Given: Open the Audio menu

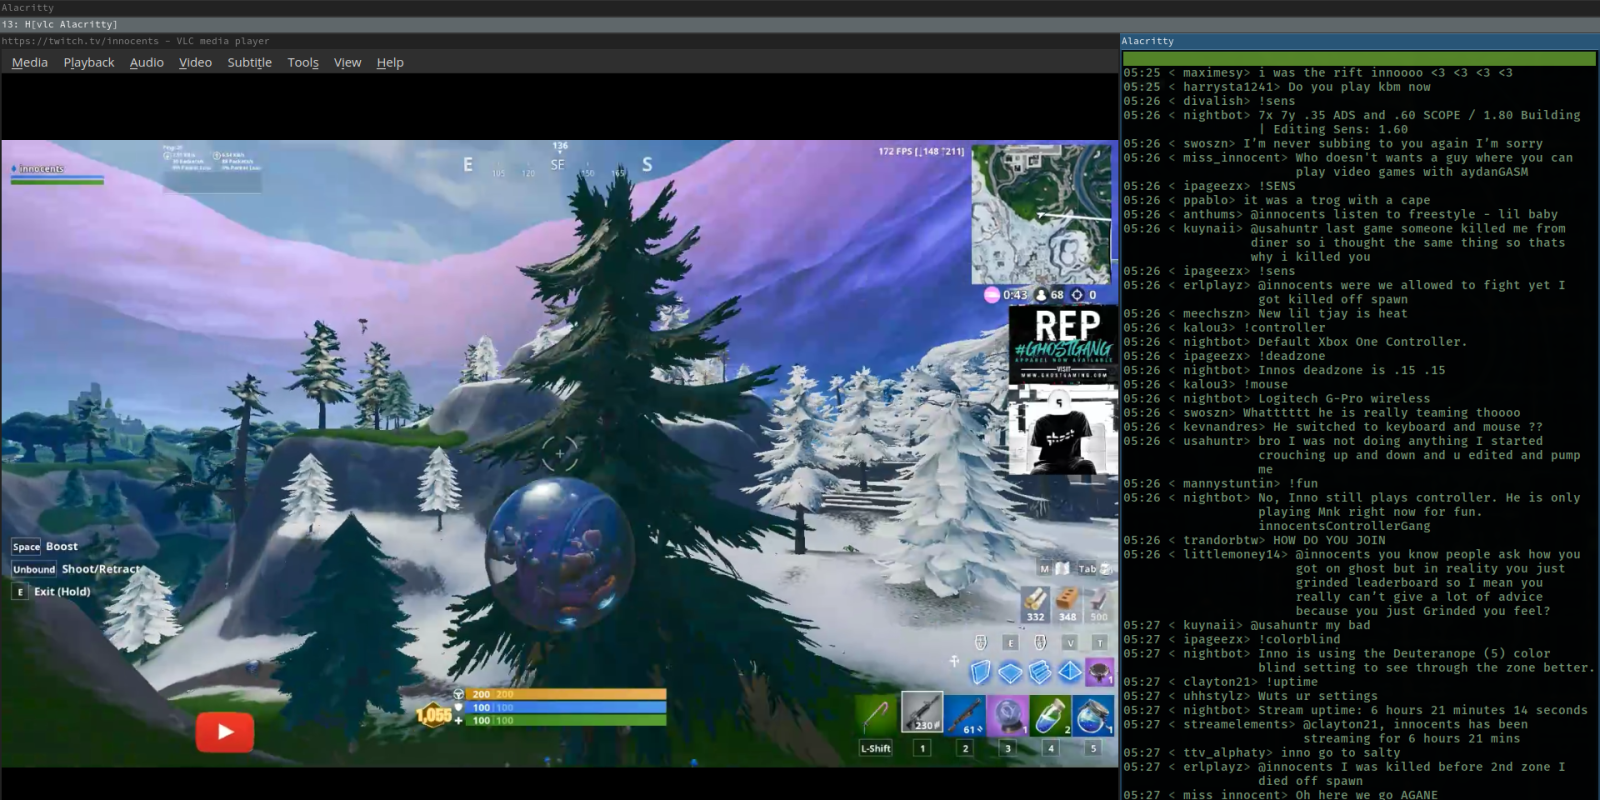Looking at the screenshot, I should pyautogui.click(x=147, y=62).
